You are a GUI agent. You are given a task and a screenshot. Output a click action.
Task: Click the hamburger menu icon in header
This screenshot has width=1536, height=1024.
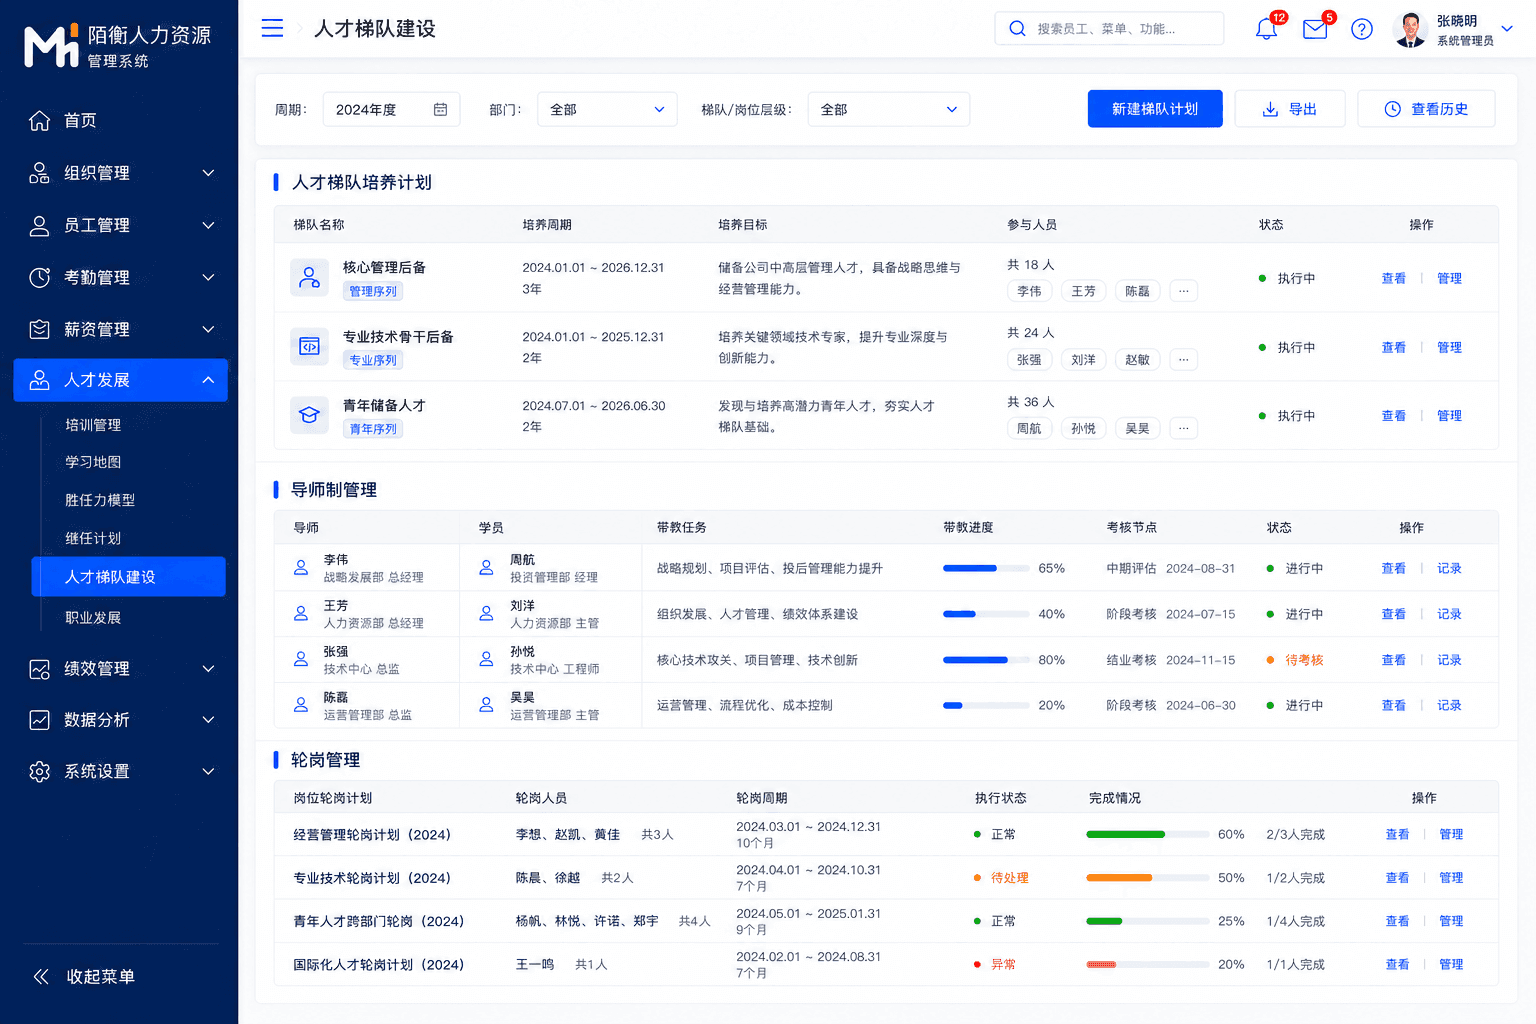[272, 28]
